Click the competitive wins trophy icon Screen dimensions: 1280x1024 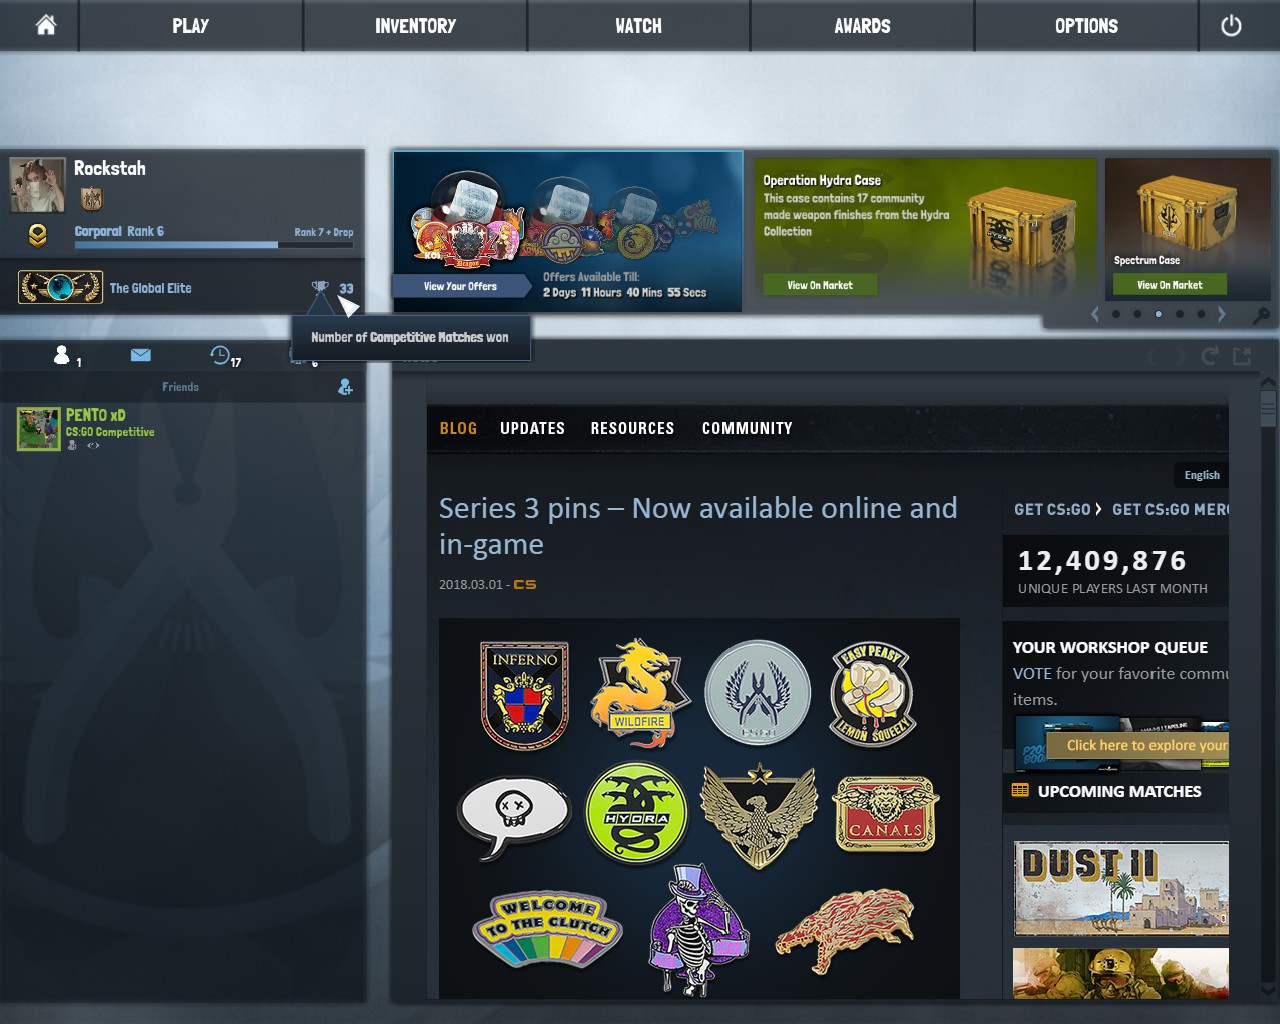[x=320, y=289]
